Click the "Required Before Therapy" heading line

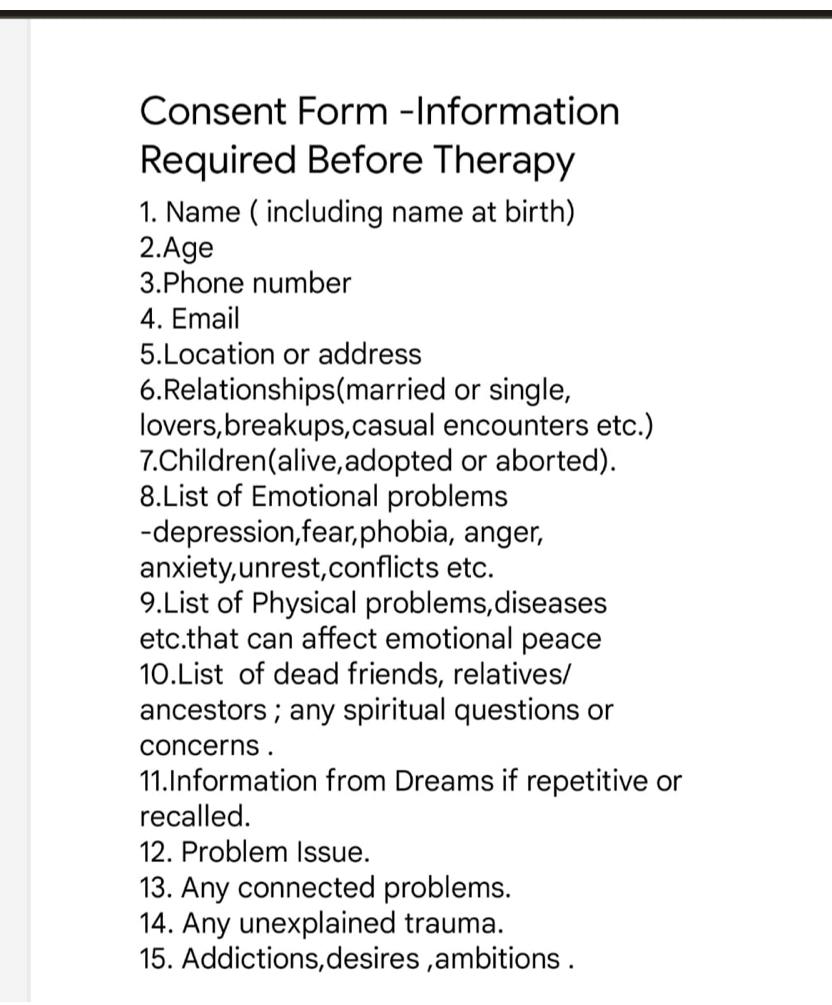click(x=357, y=160)
